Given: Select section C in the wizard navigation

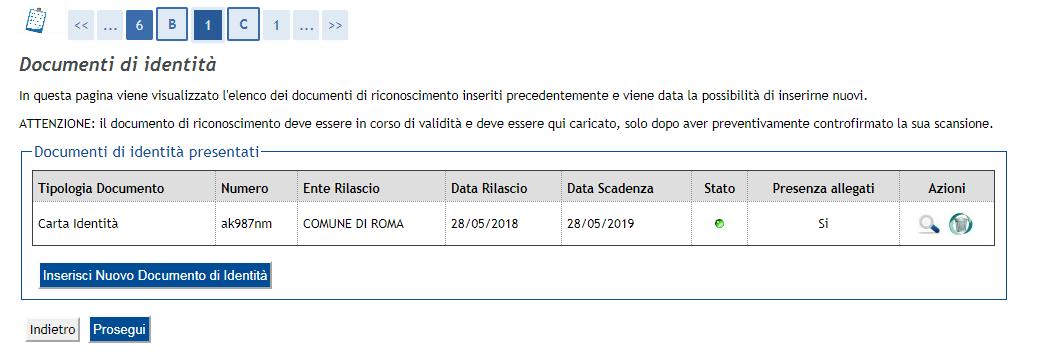Looking at the screenshot, I should [x=243, y=25].
